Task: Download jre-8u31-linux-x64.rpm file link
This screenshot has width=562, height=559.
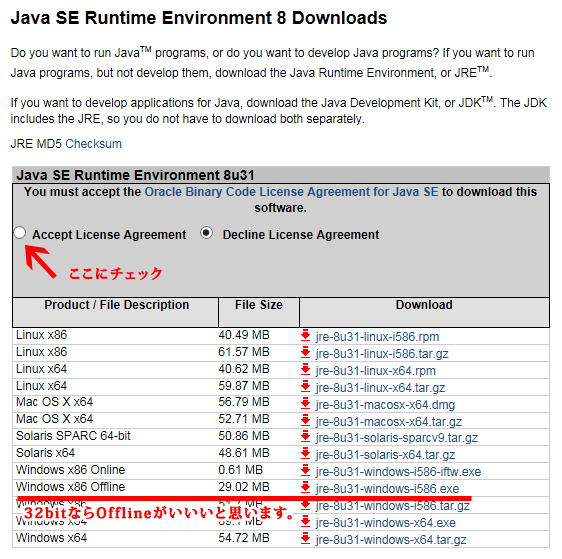Action: pyautogui.click(x=375, y=371)
